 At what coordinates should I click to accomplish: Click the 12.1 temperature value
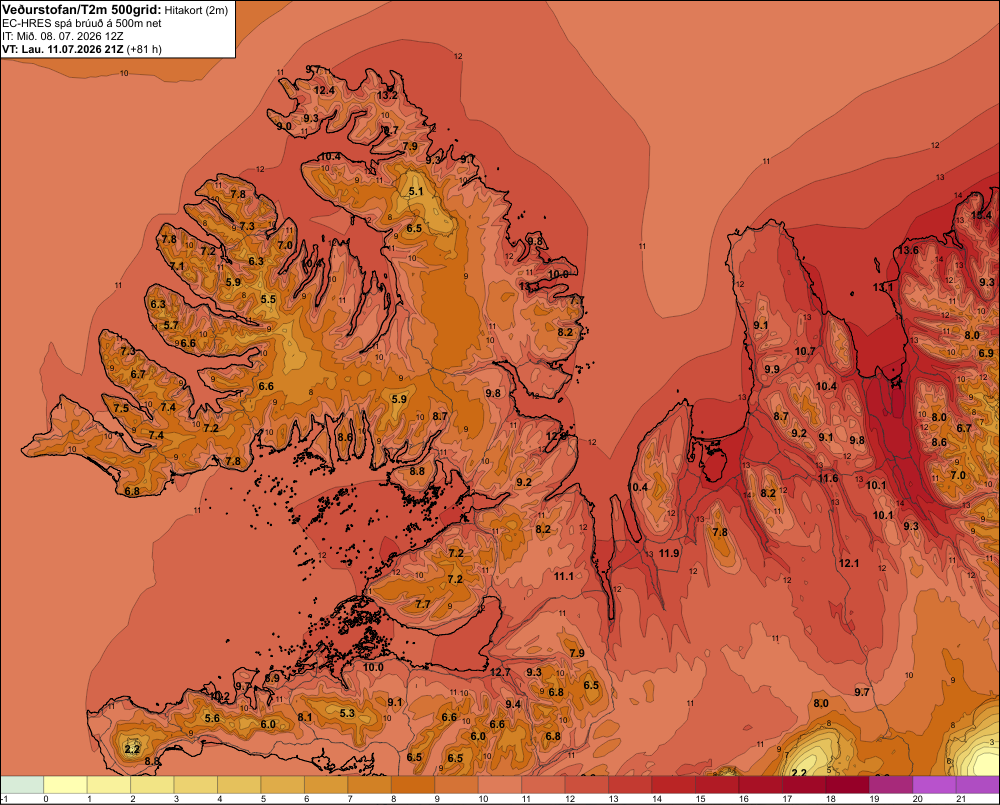(x=849, y=563)
